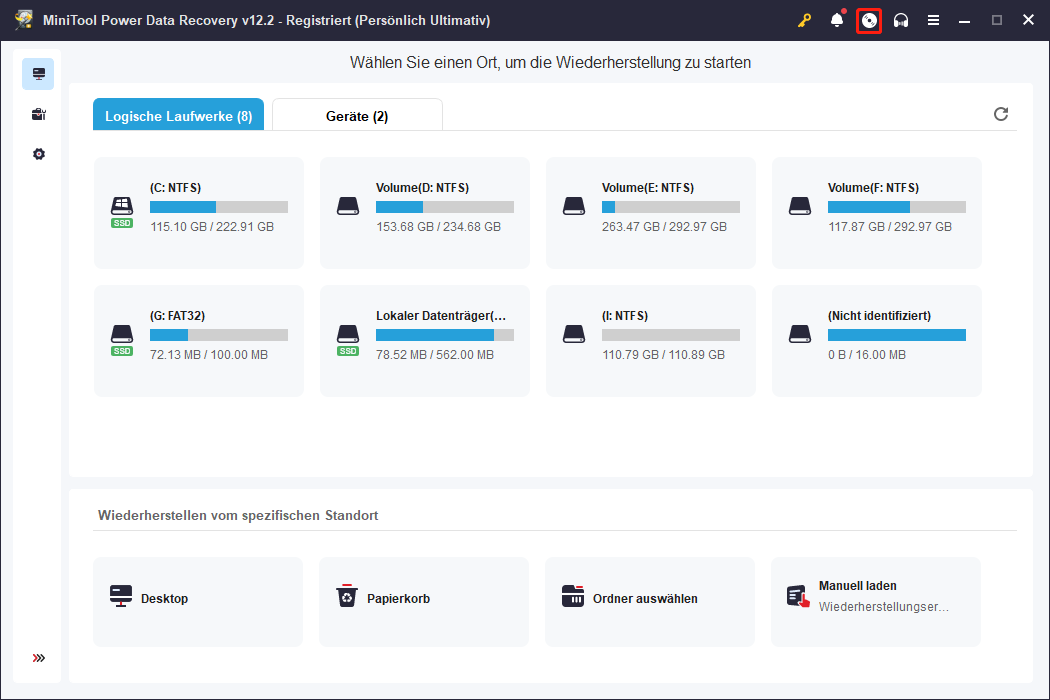
Task: Switch to the Geräte (2) tab
Action: pos(357,116)
